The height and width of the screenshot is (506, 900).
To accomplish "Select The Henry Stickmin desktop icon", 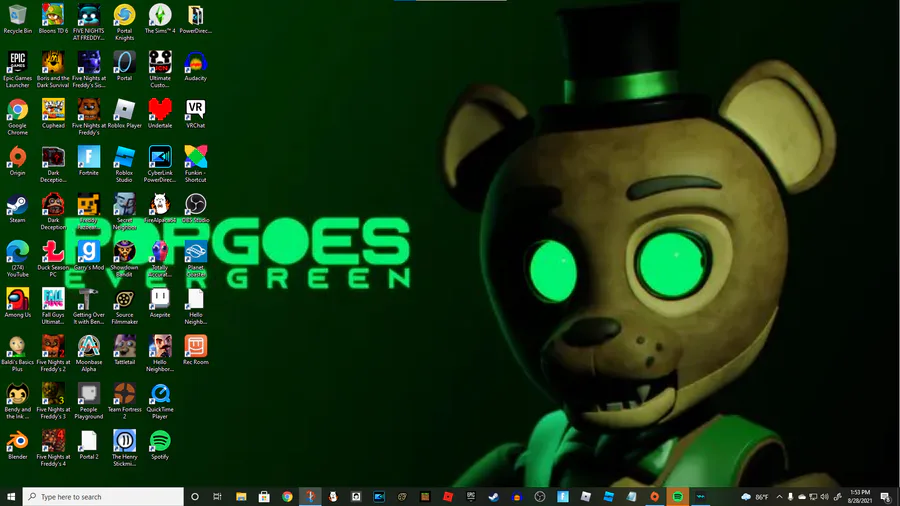I will [x=125, y=449].
